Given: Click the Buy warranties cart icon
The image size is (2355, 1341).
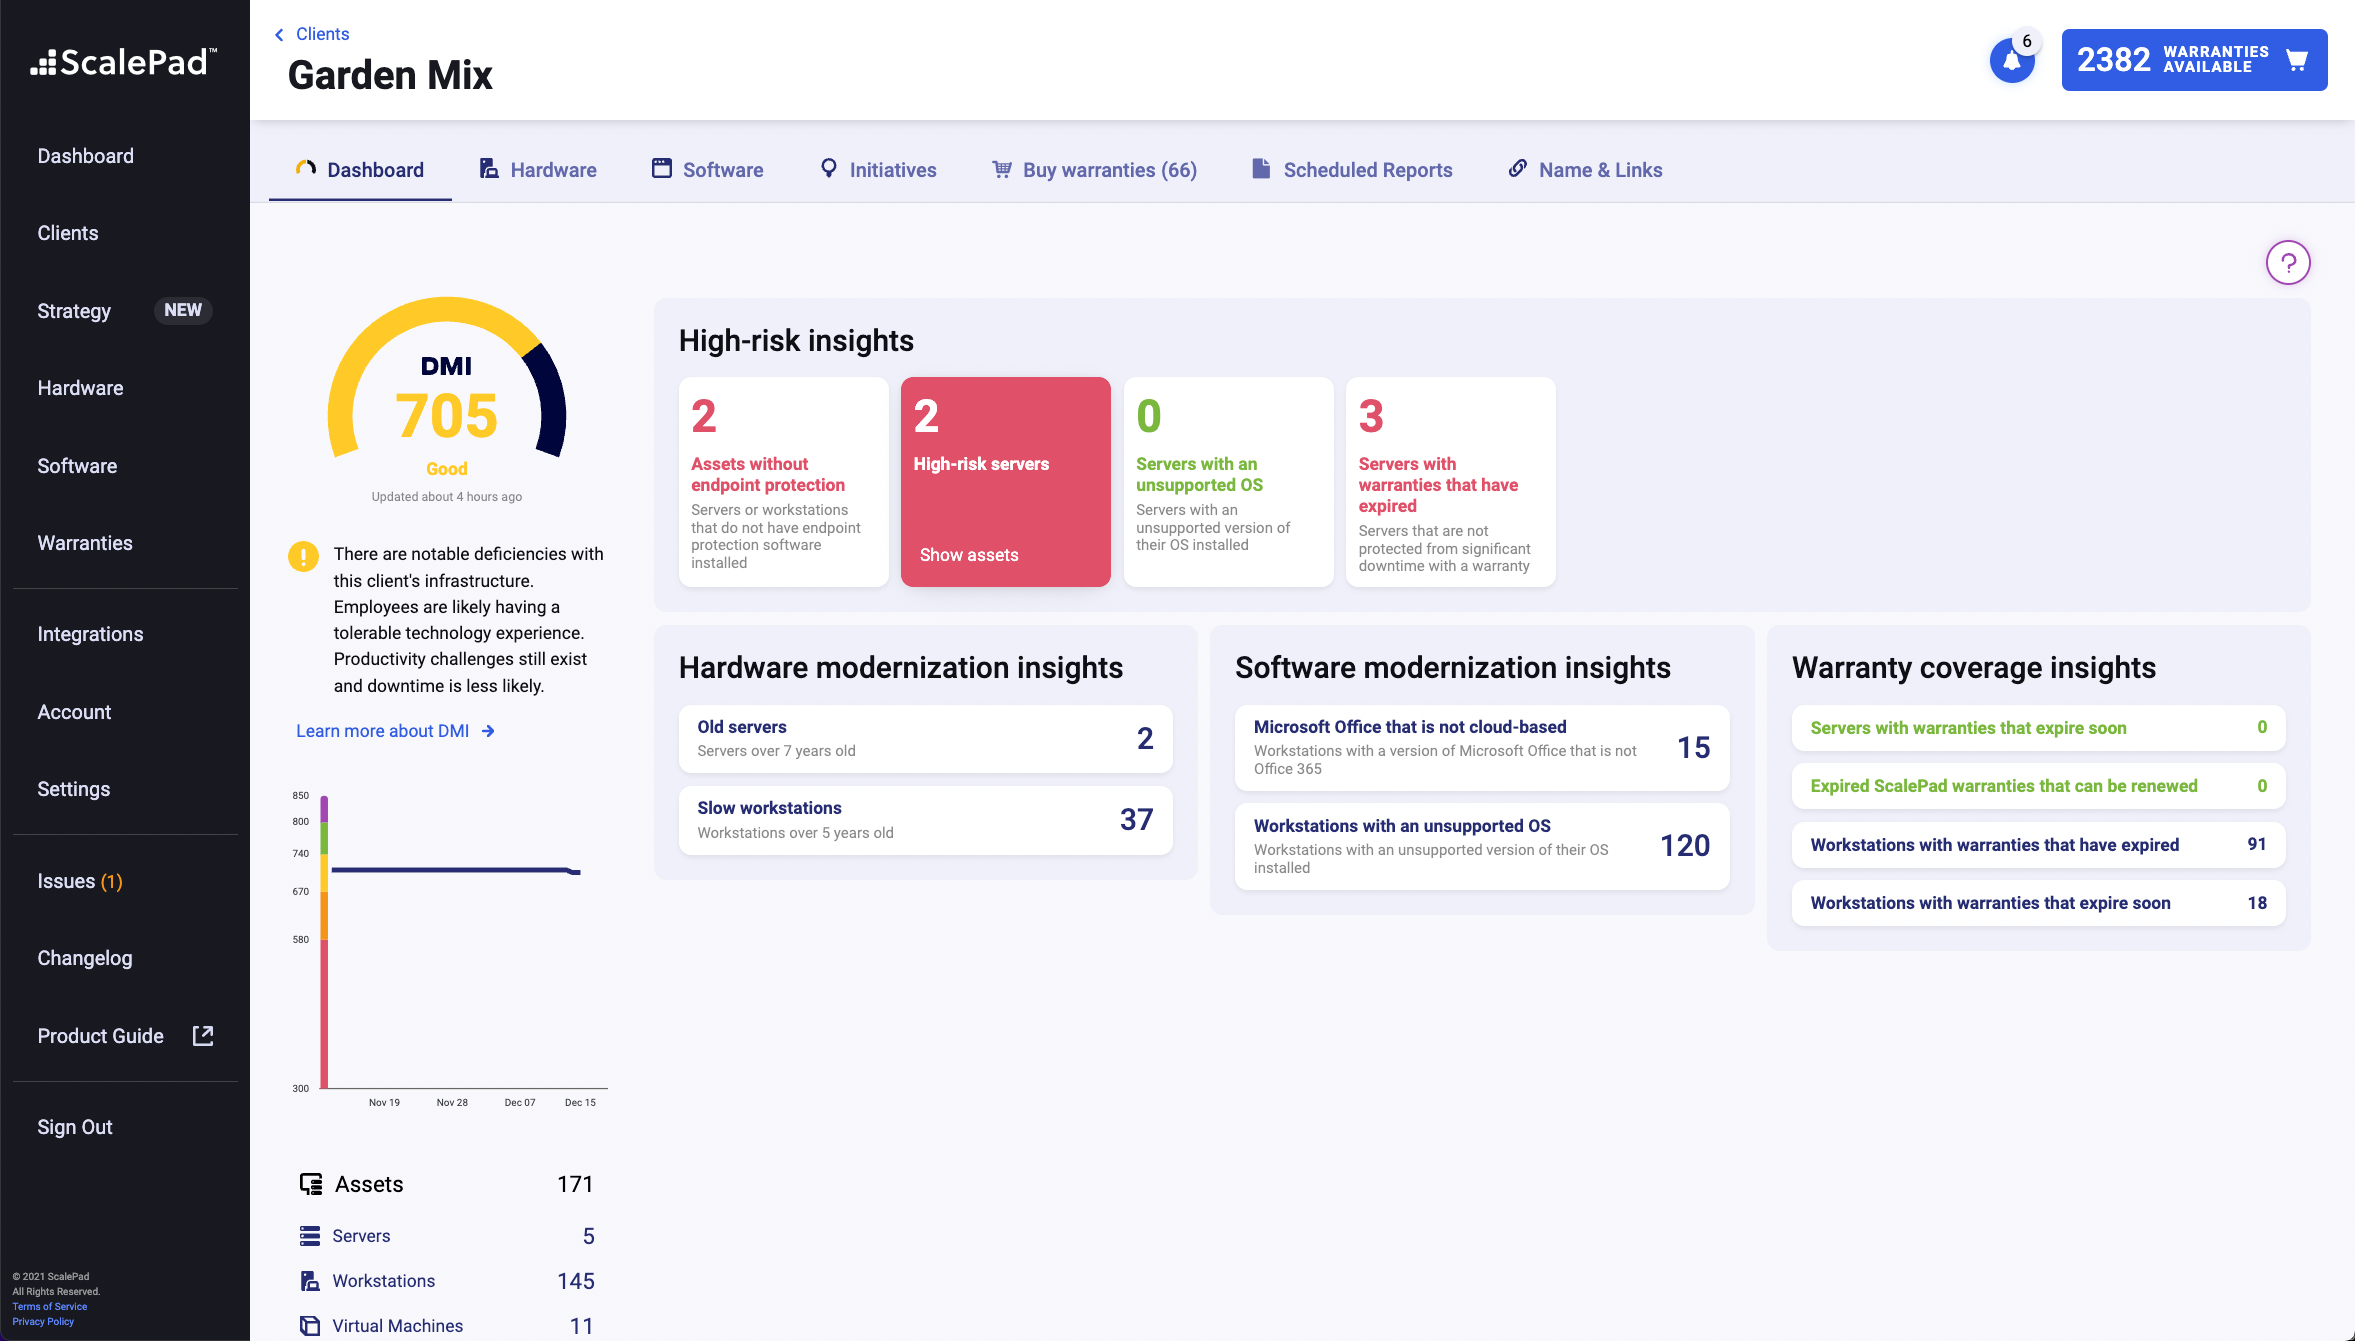Looking at the screenshot, I should [1002, 169].
